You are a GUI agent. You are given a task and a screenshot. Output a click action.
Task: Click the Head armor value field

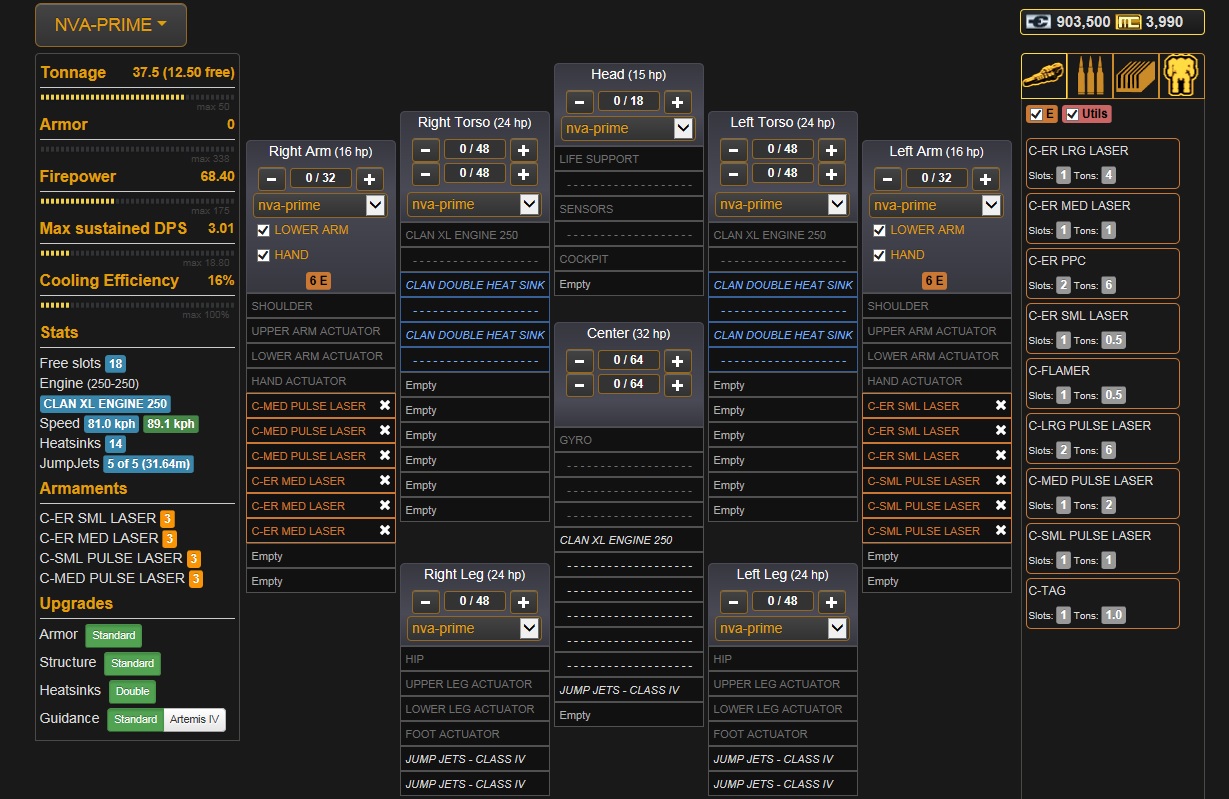pos(629,101)
